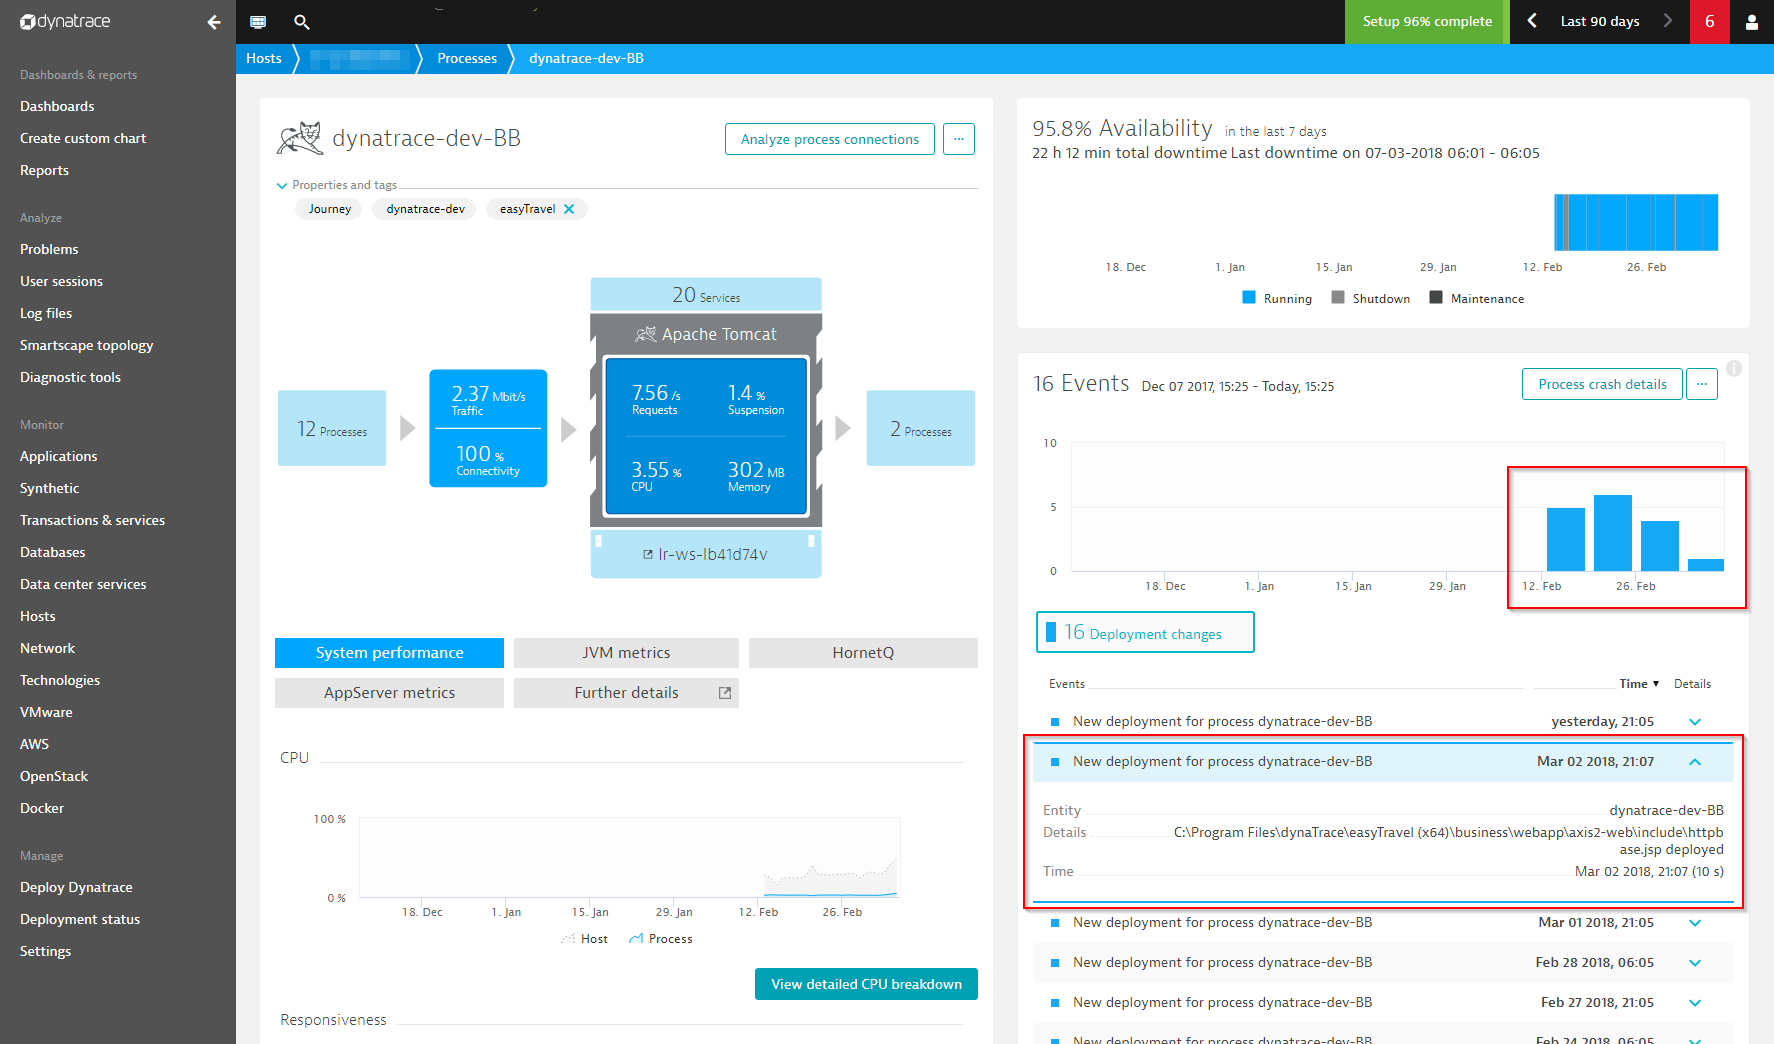Click Processes breadcrumb
Viewport: 1774px width, 1044px height.
[x=467, y=58]
